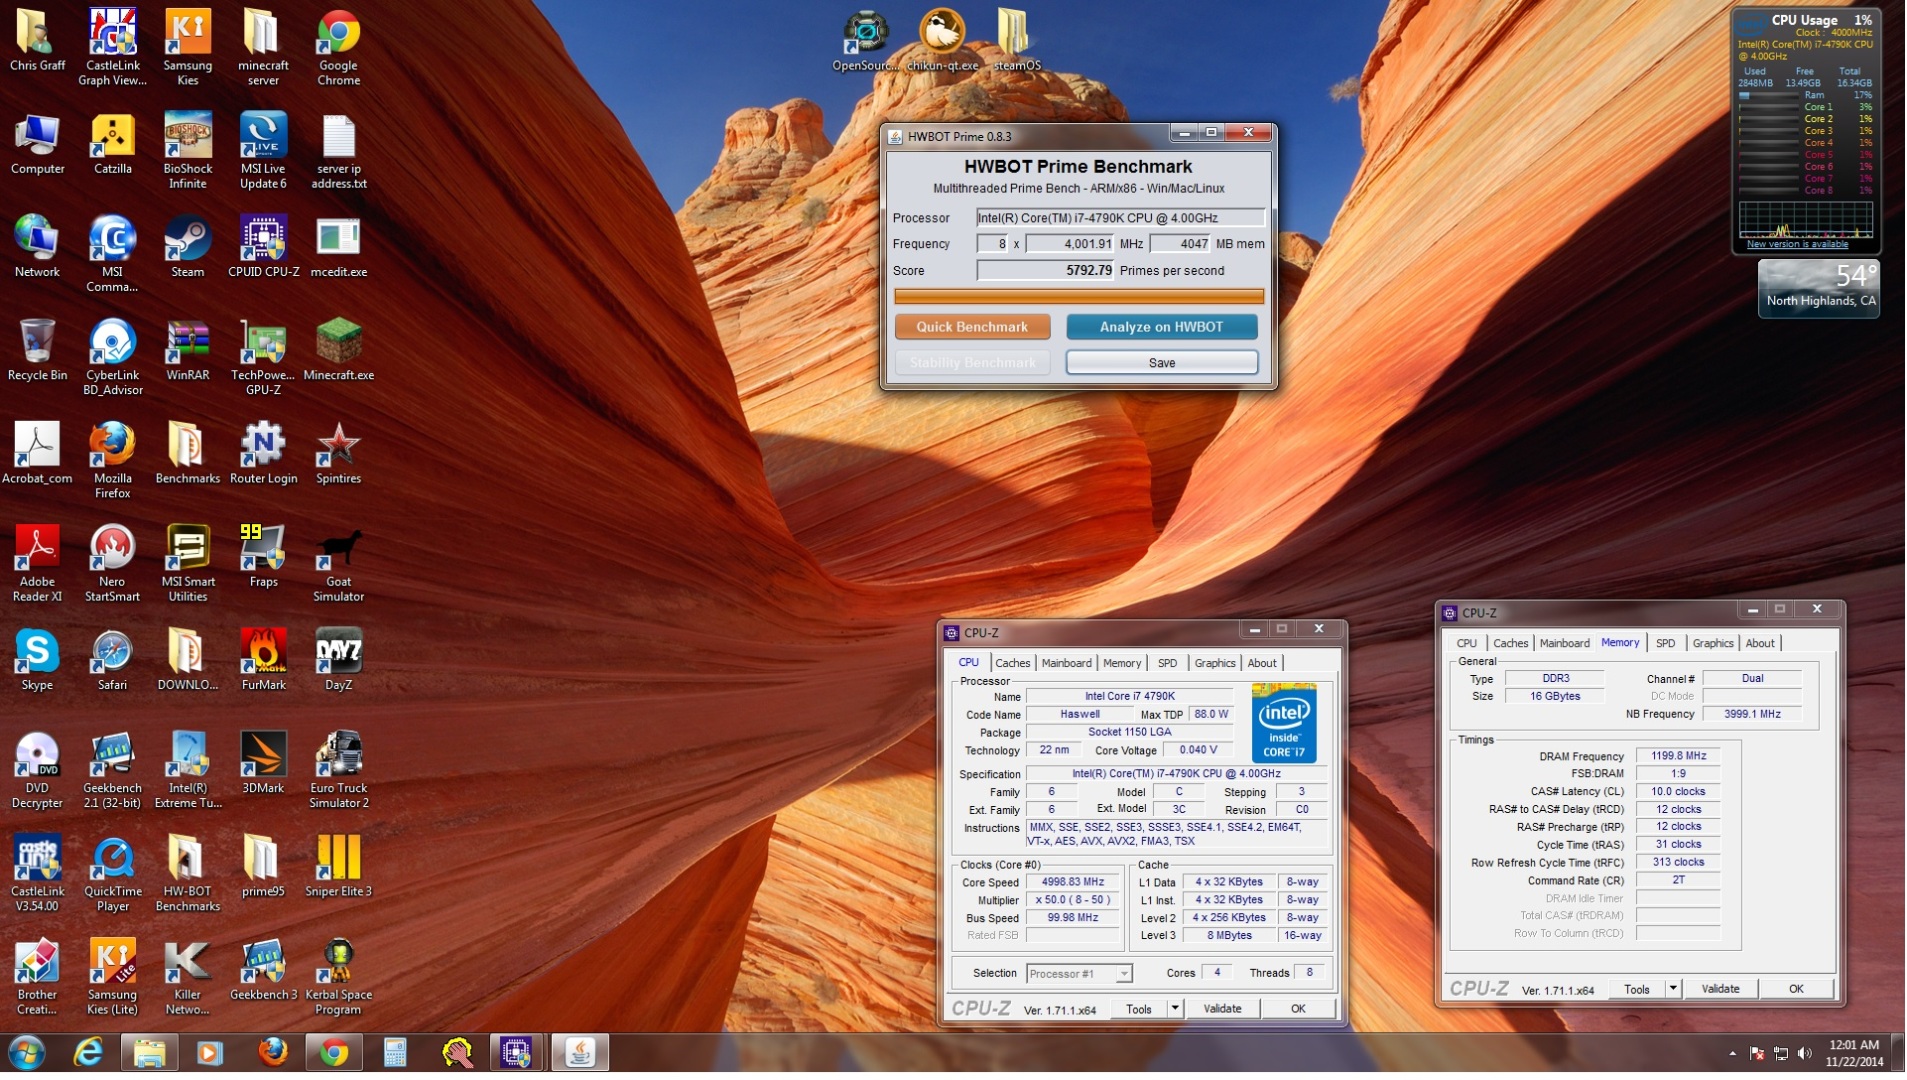
Task: Click the weather gadget for North Highlands
Action: [1819, 289]
